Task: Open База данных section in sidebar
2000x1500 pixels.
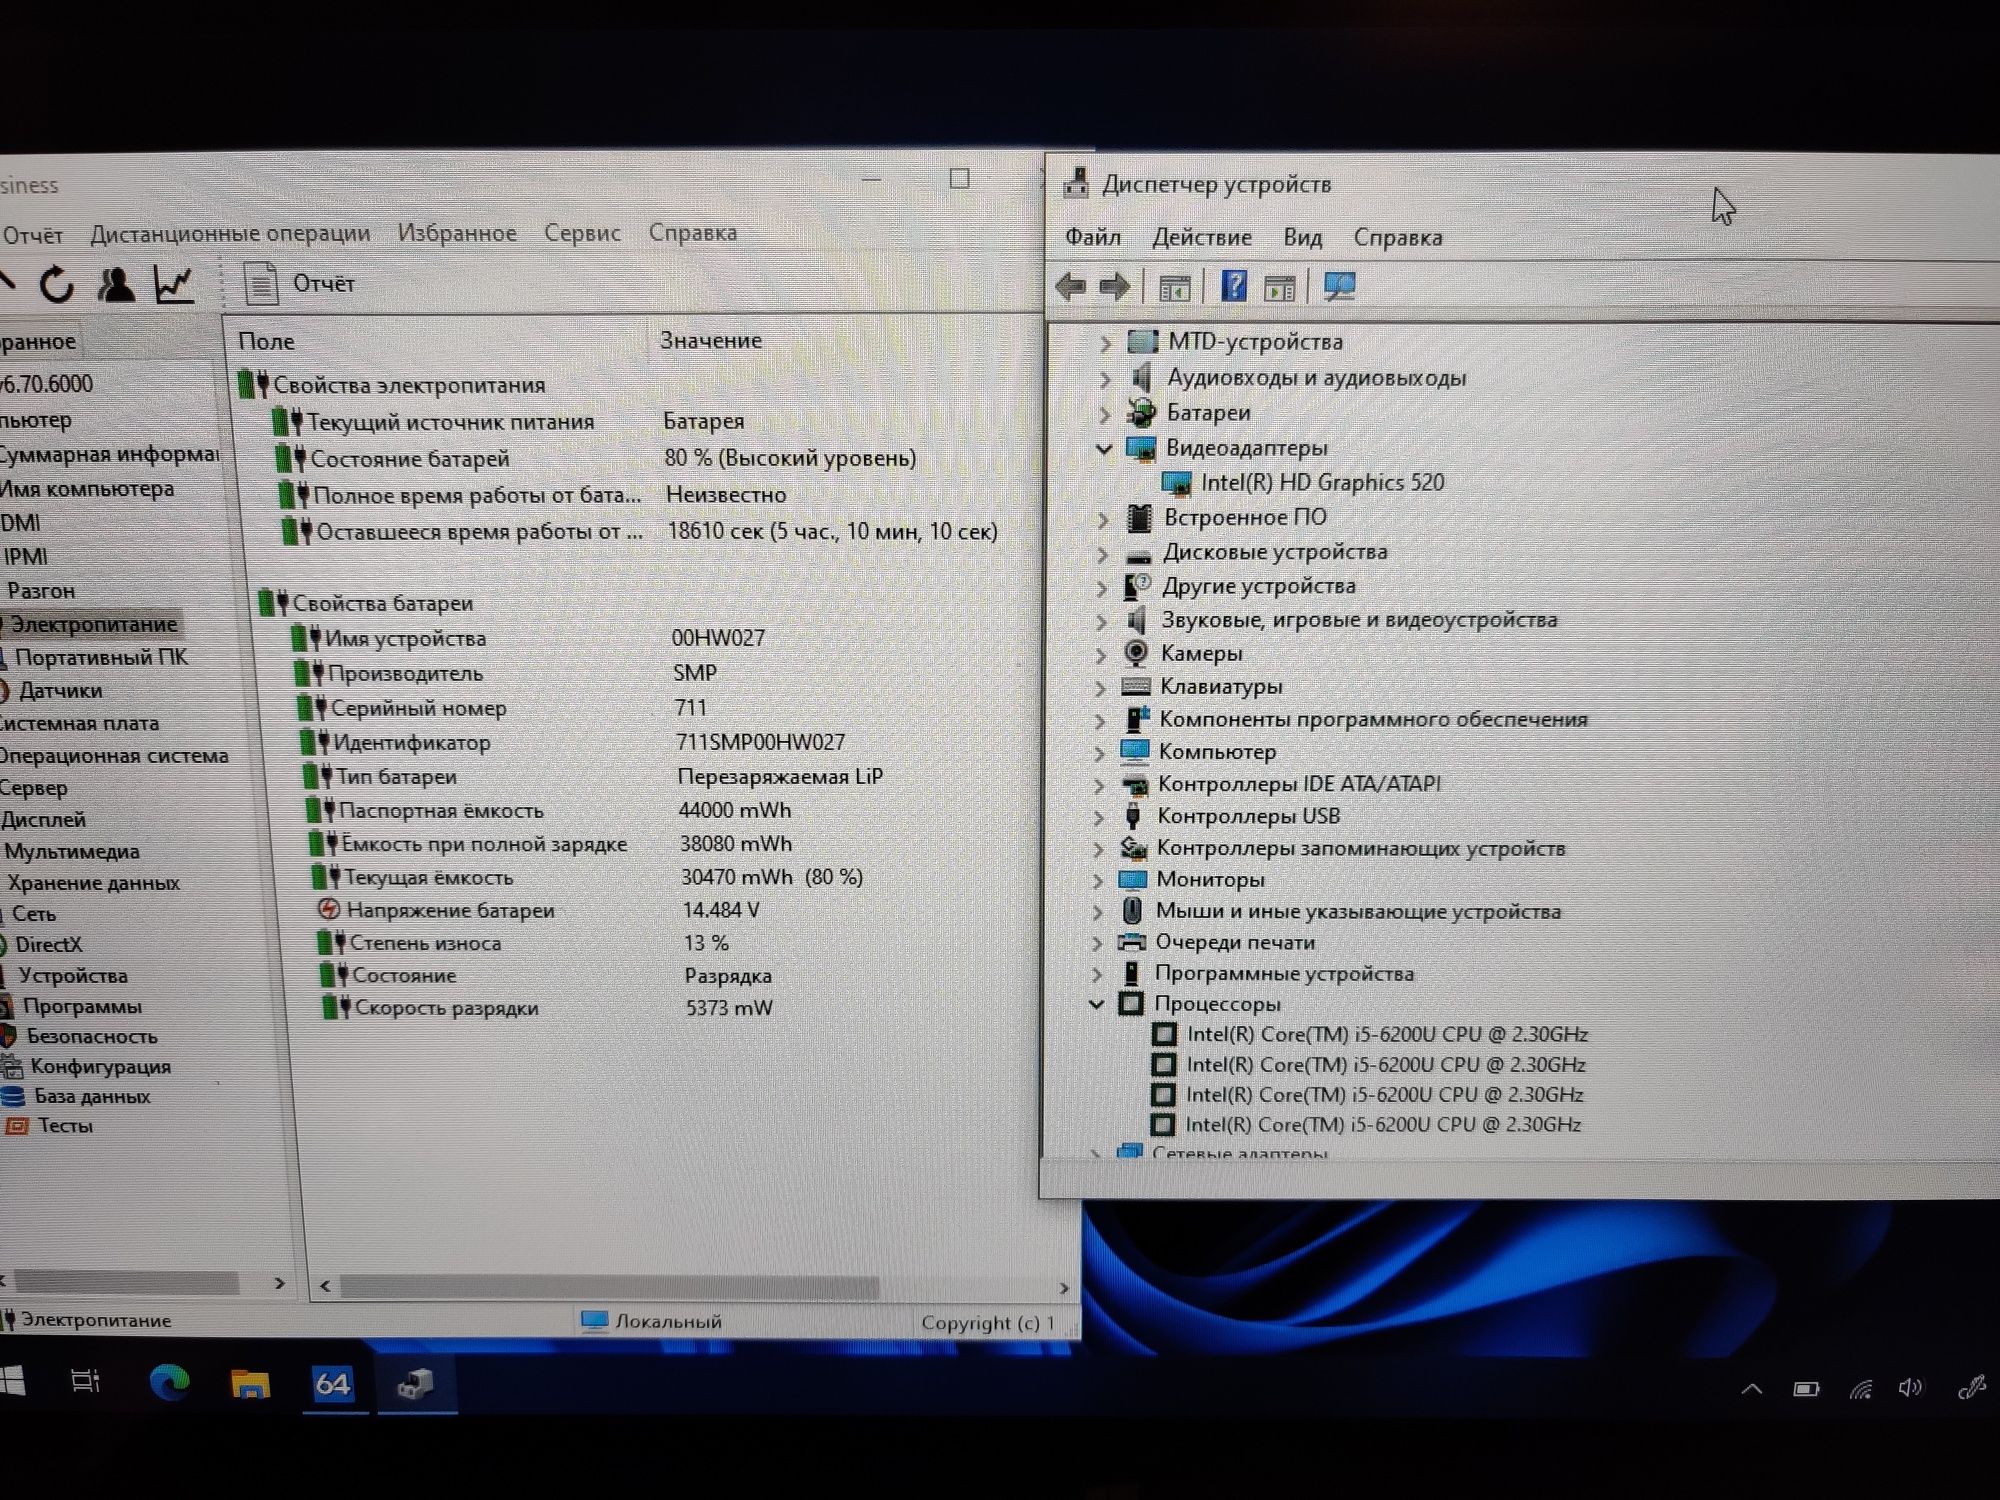Action: 92,1097
